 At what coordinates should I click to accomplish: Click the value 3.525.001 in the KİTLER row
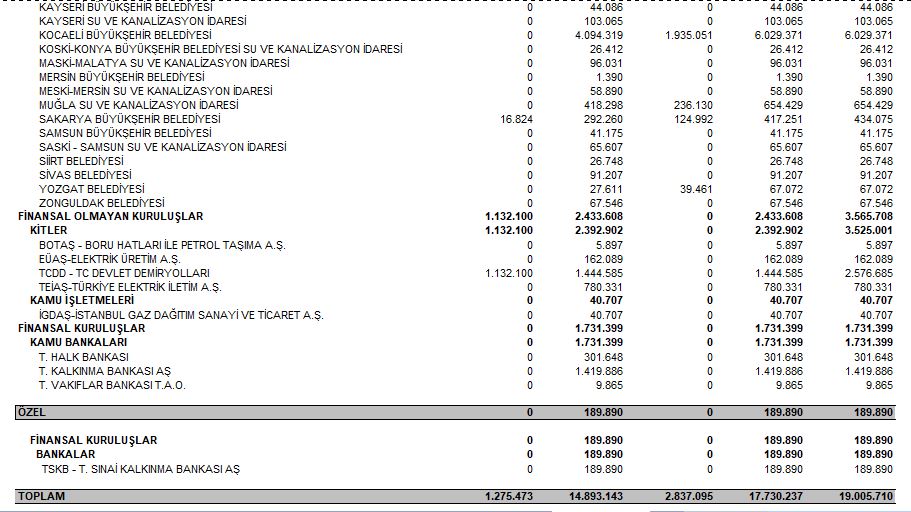pos(869,230)
